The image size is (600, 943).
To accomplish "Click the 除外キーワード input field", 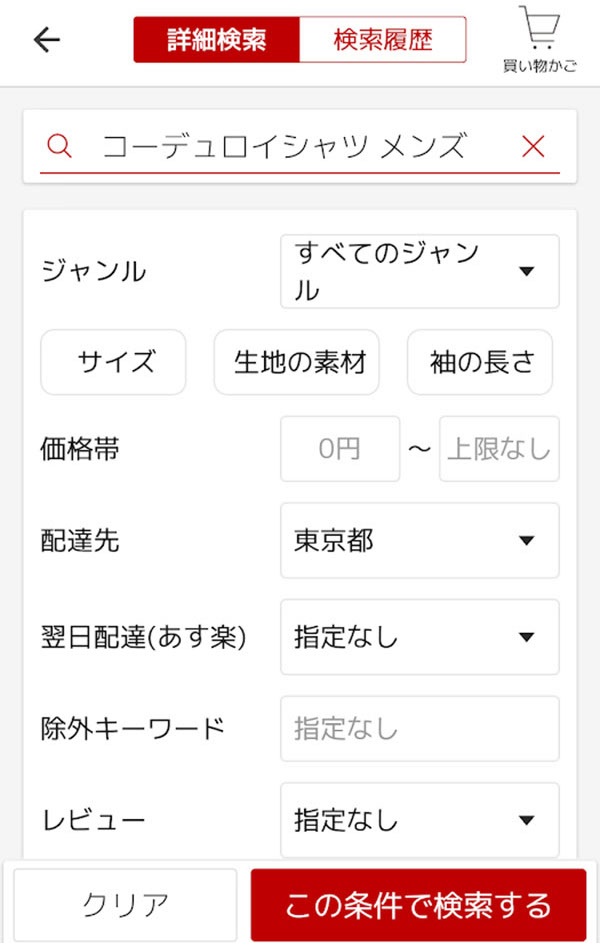I will [x=419, y=729].
